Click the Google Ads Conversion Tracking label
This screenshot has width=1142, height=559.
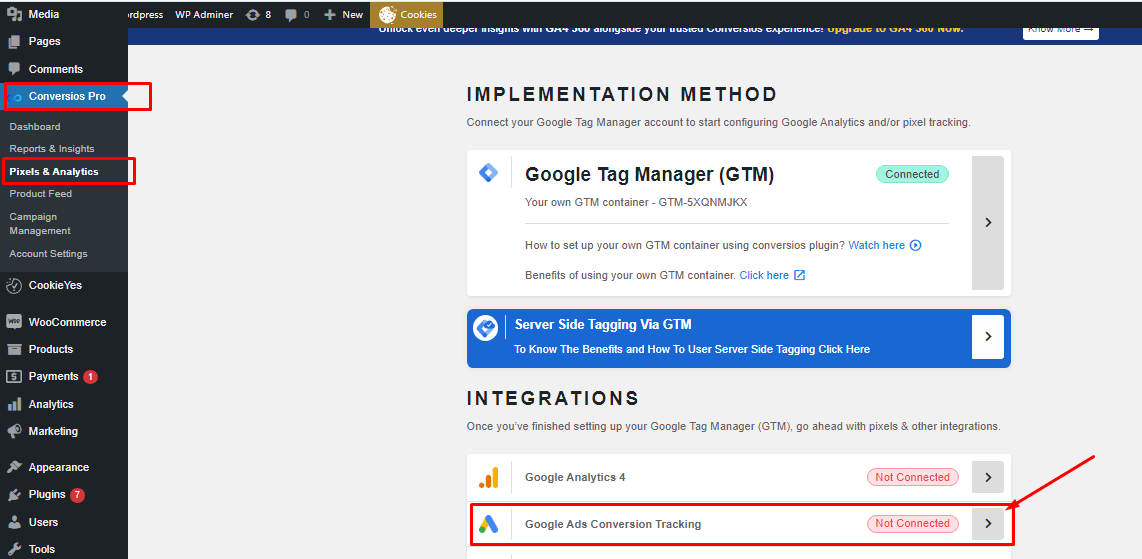(613, 523)
